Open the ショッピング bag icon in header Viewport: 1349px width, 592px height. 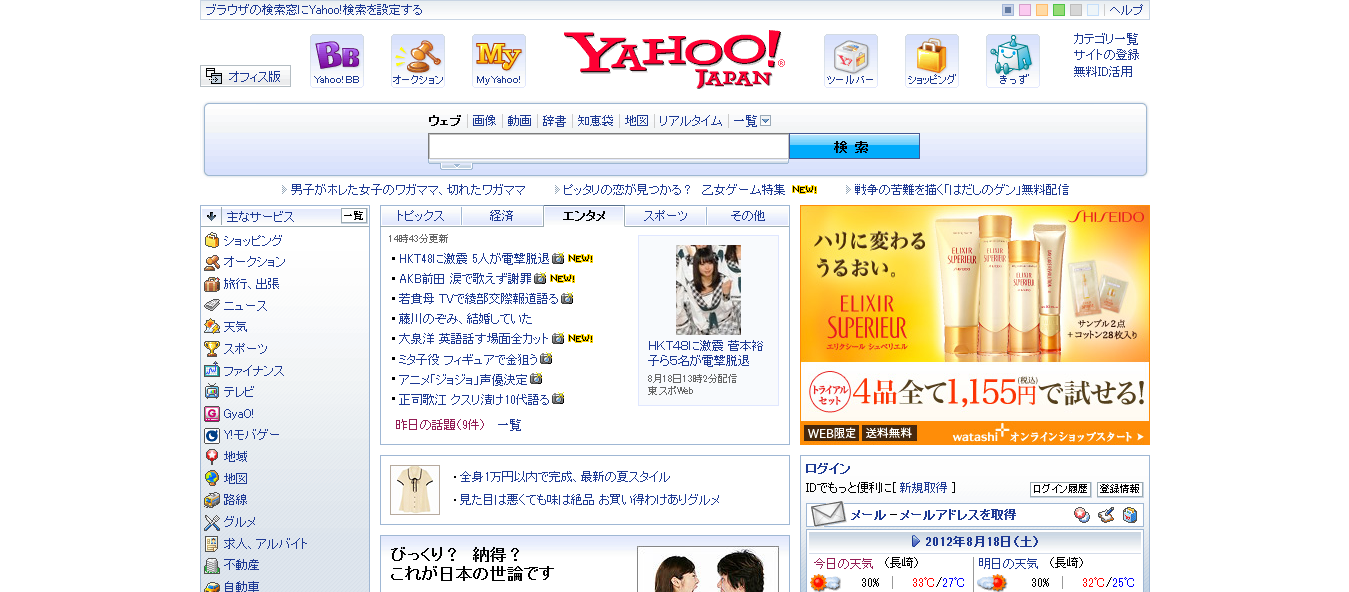(932, 61)
